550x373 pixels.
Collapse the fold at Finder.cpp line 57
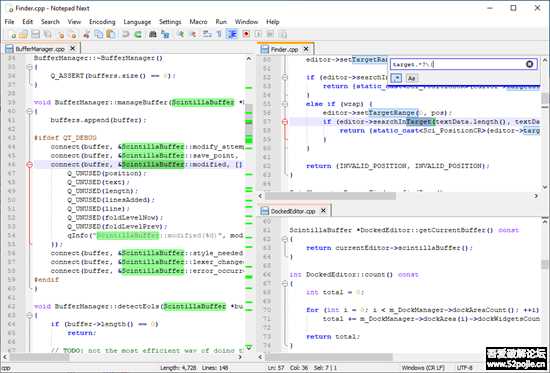284,122
